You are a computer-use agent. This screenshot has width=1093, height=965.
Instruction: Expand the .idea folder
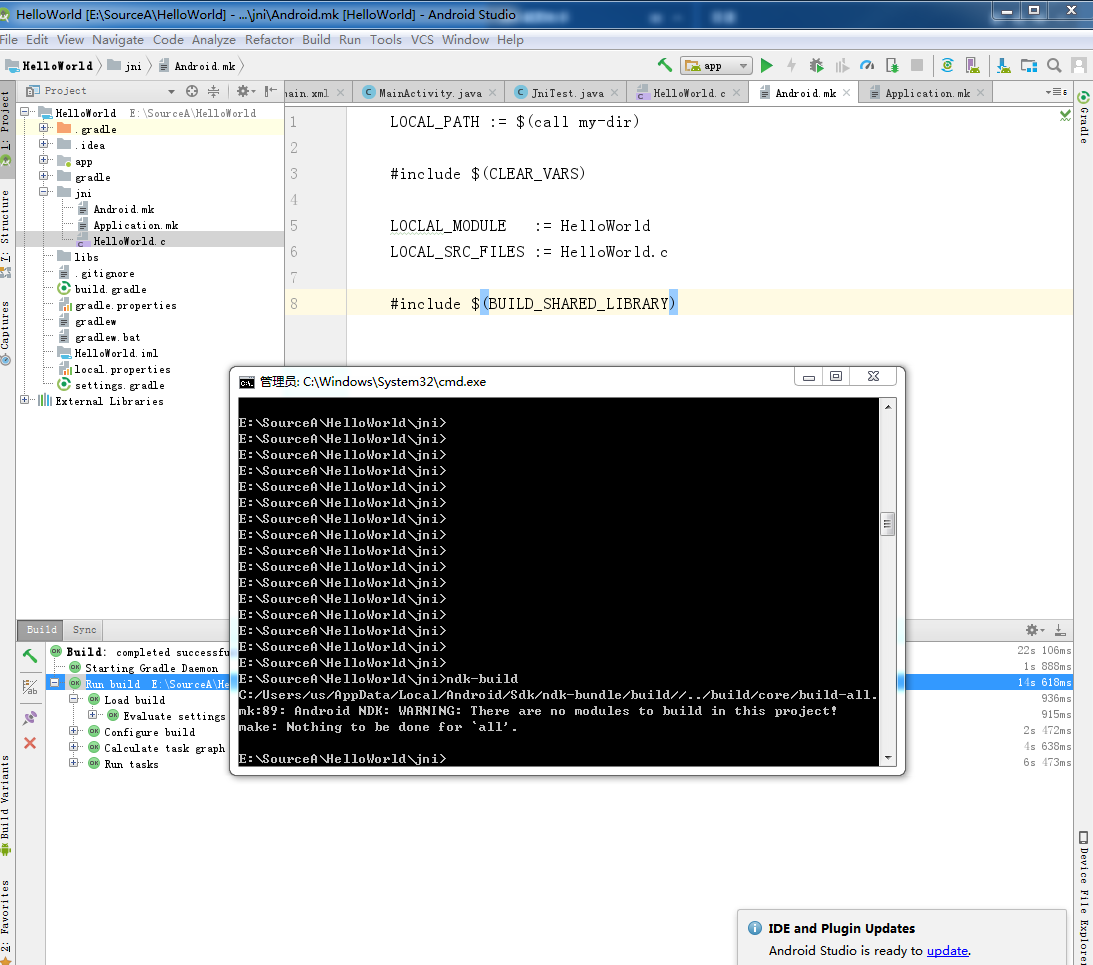[43, 144]
